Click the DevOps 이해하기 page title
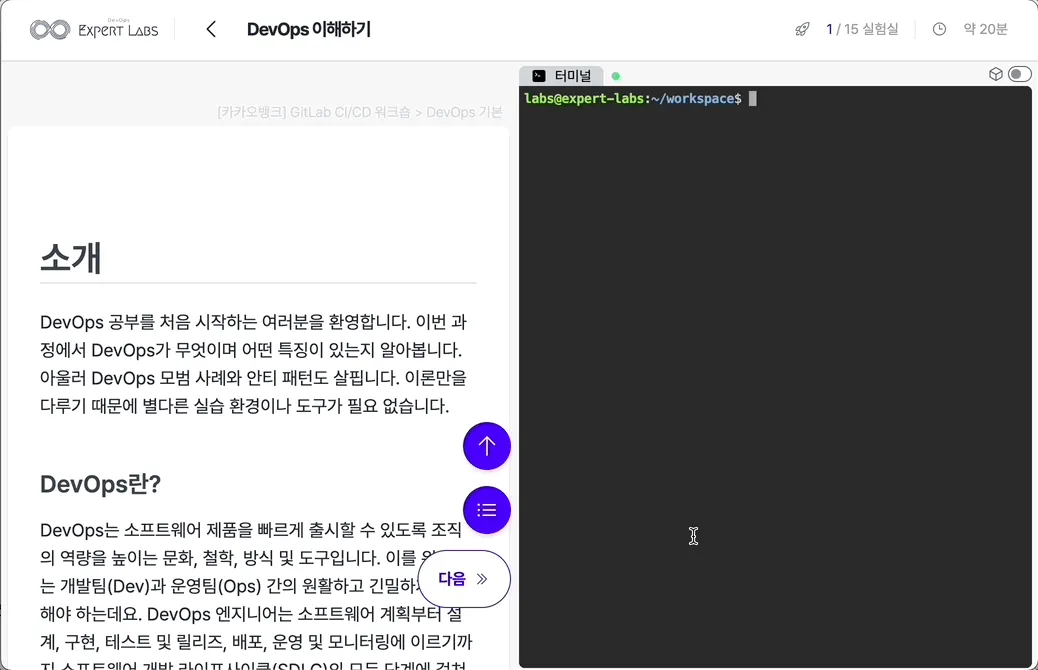This screenshot has width=1038, height=670. 308,29
